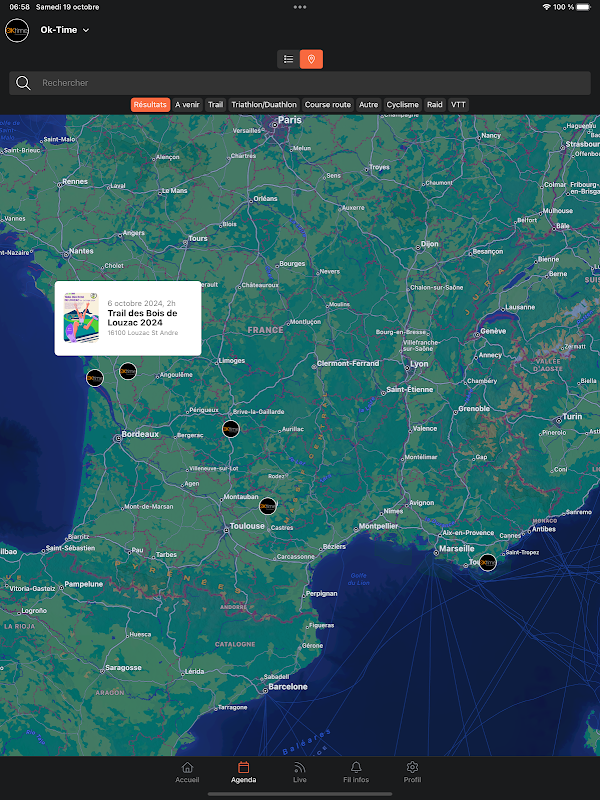Click the Rechercher search field
This screenshot has width=600, height=800.
(300, 83)
